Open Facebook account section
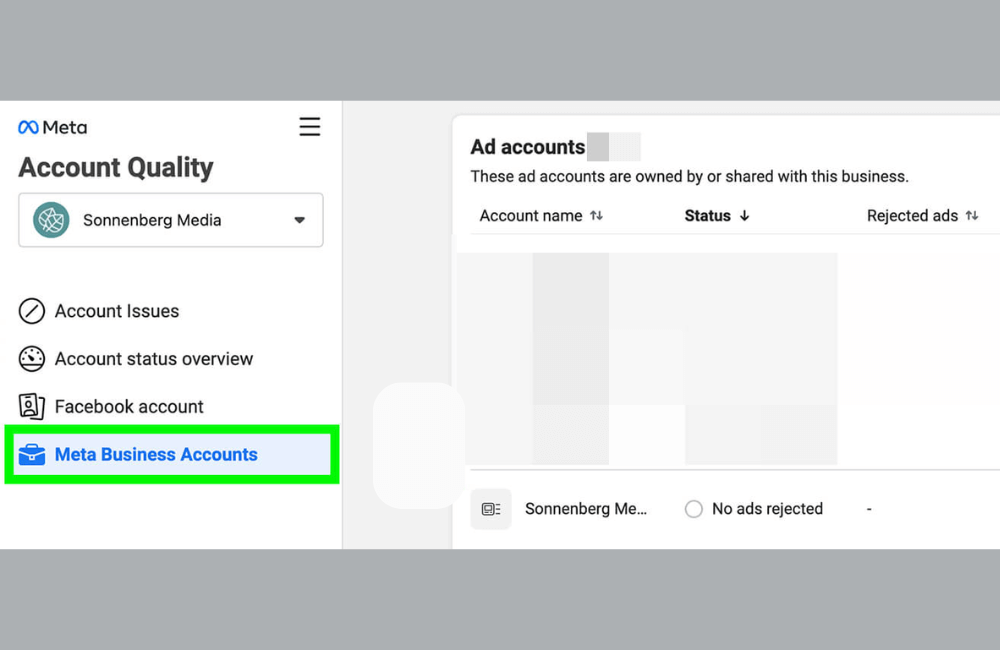1000x650 pixels. point(129,407)
